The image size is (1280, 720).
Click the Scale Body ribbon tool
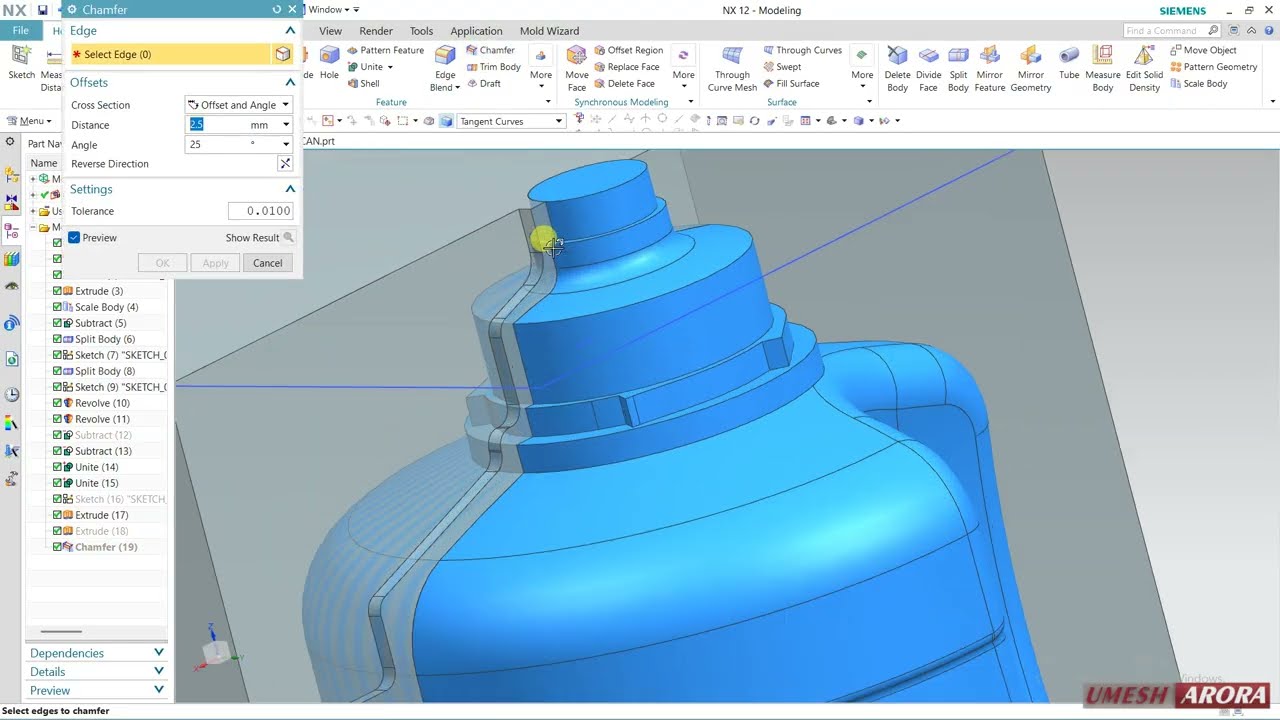[1198, 84]
